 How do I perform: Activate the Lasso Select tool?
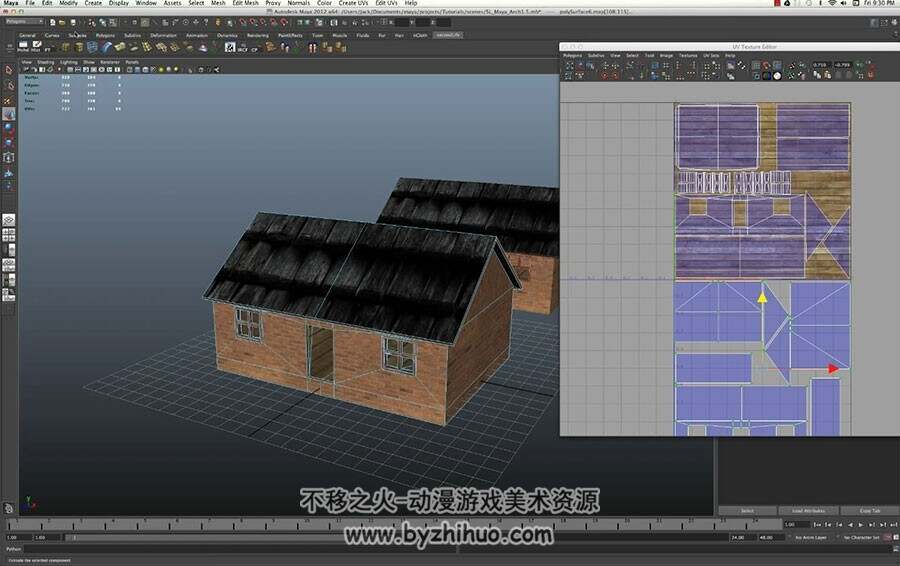pyautogui.click(x=9, y=85)
